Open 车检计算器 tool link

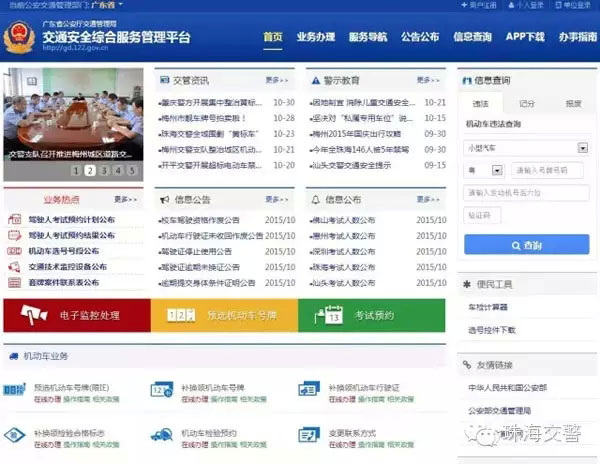(x=488, y=307)
